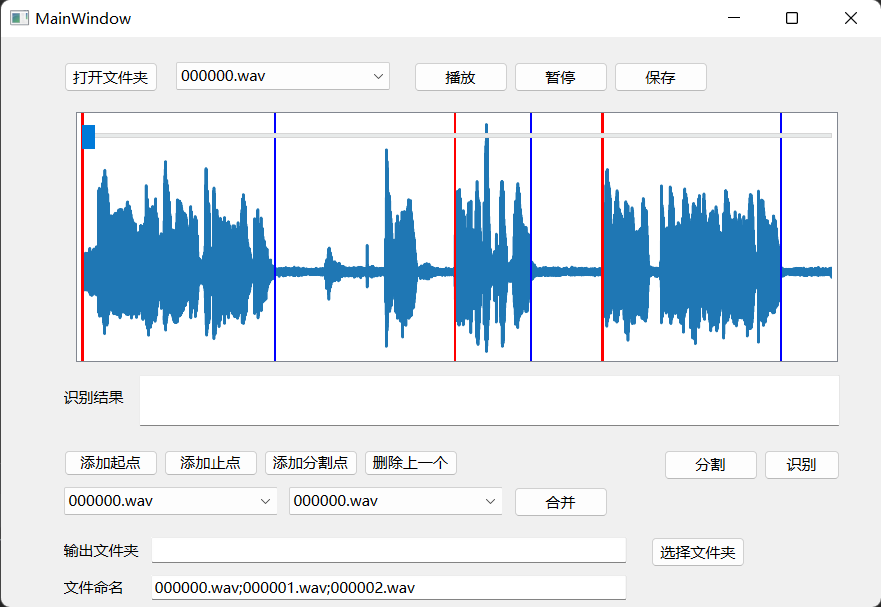This screenshot has width=881, height=607.
Task: Minimize the MainWindow window
Action: click(x=734, y=18)
